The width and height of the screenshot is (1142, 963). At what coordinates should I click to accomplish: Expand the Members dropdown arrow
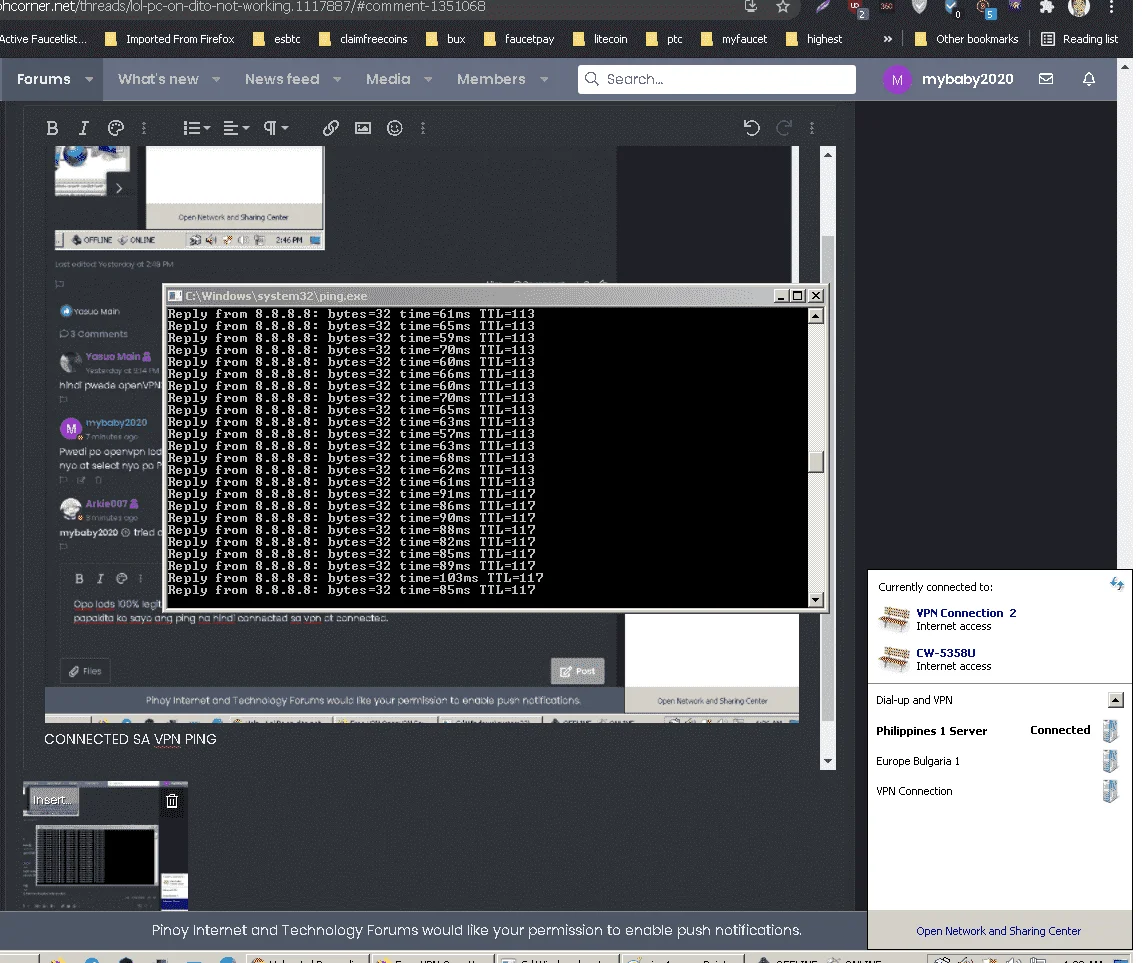point(544,79)
